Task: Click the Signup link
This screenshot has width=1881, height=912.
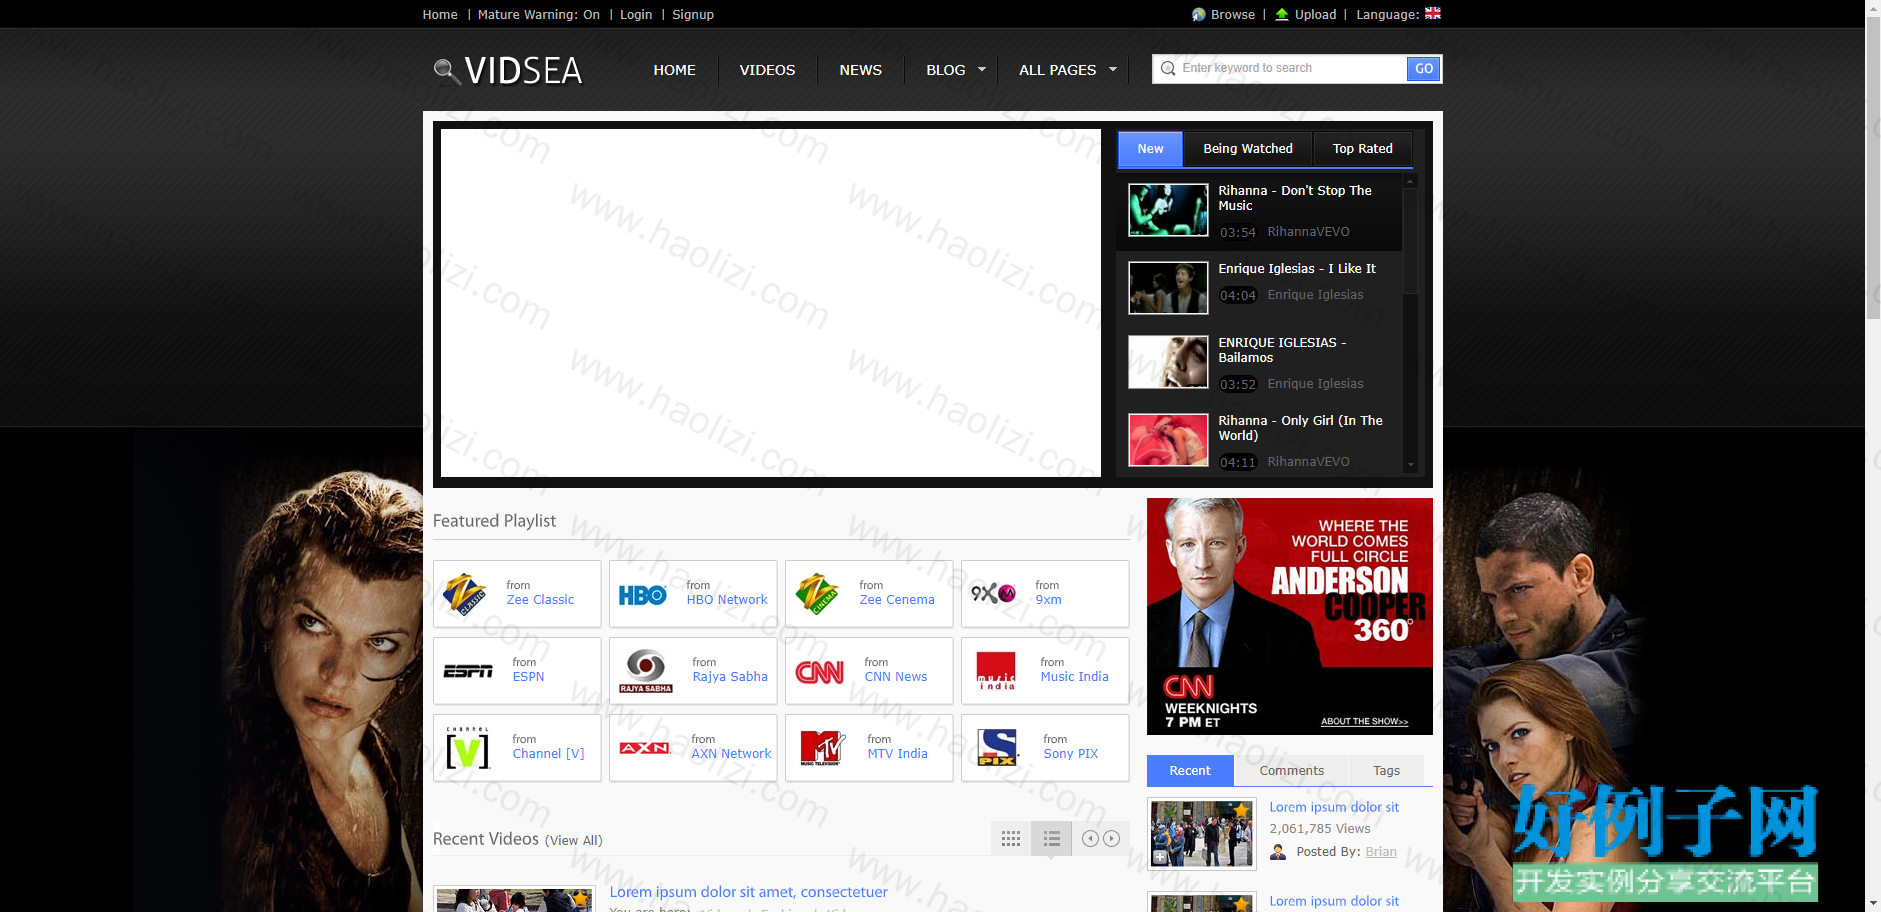Action: click(693, 14)
